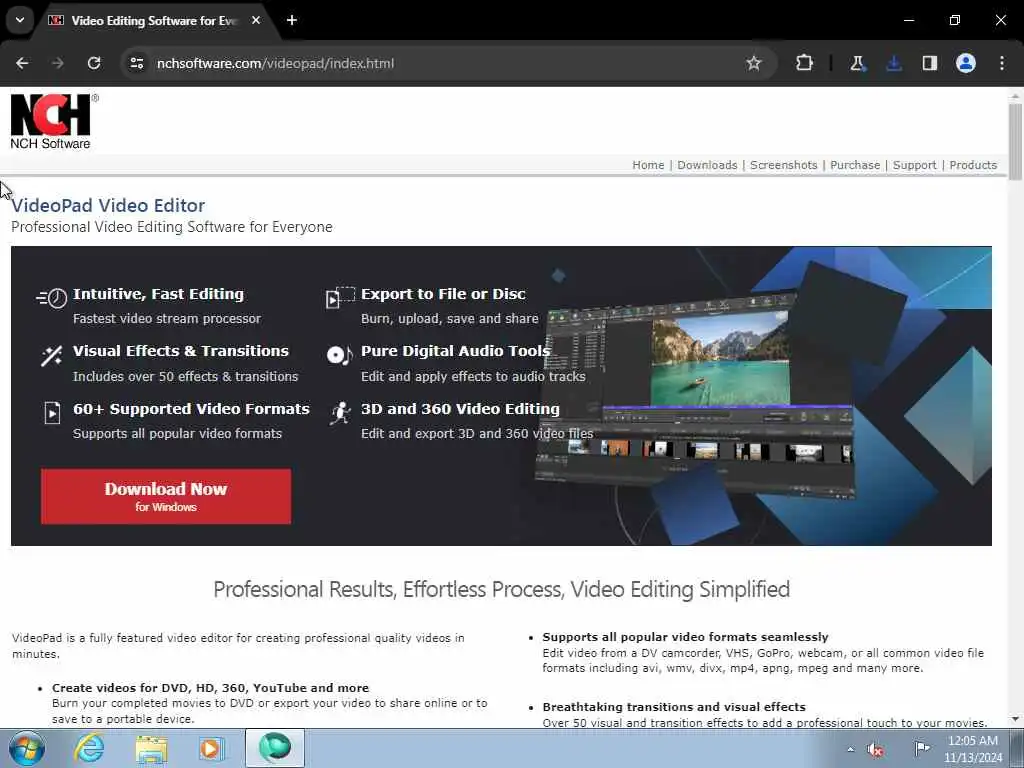Open the Downloads navigation link

pos(707,165)
